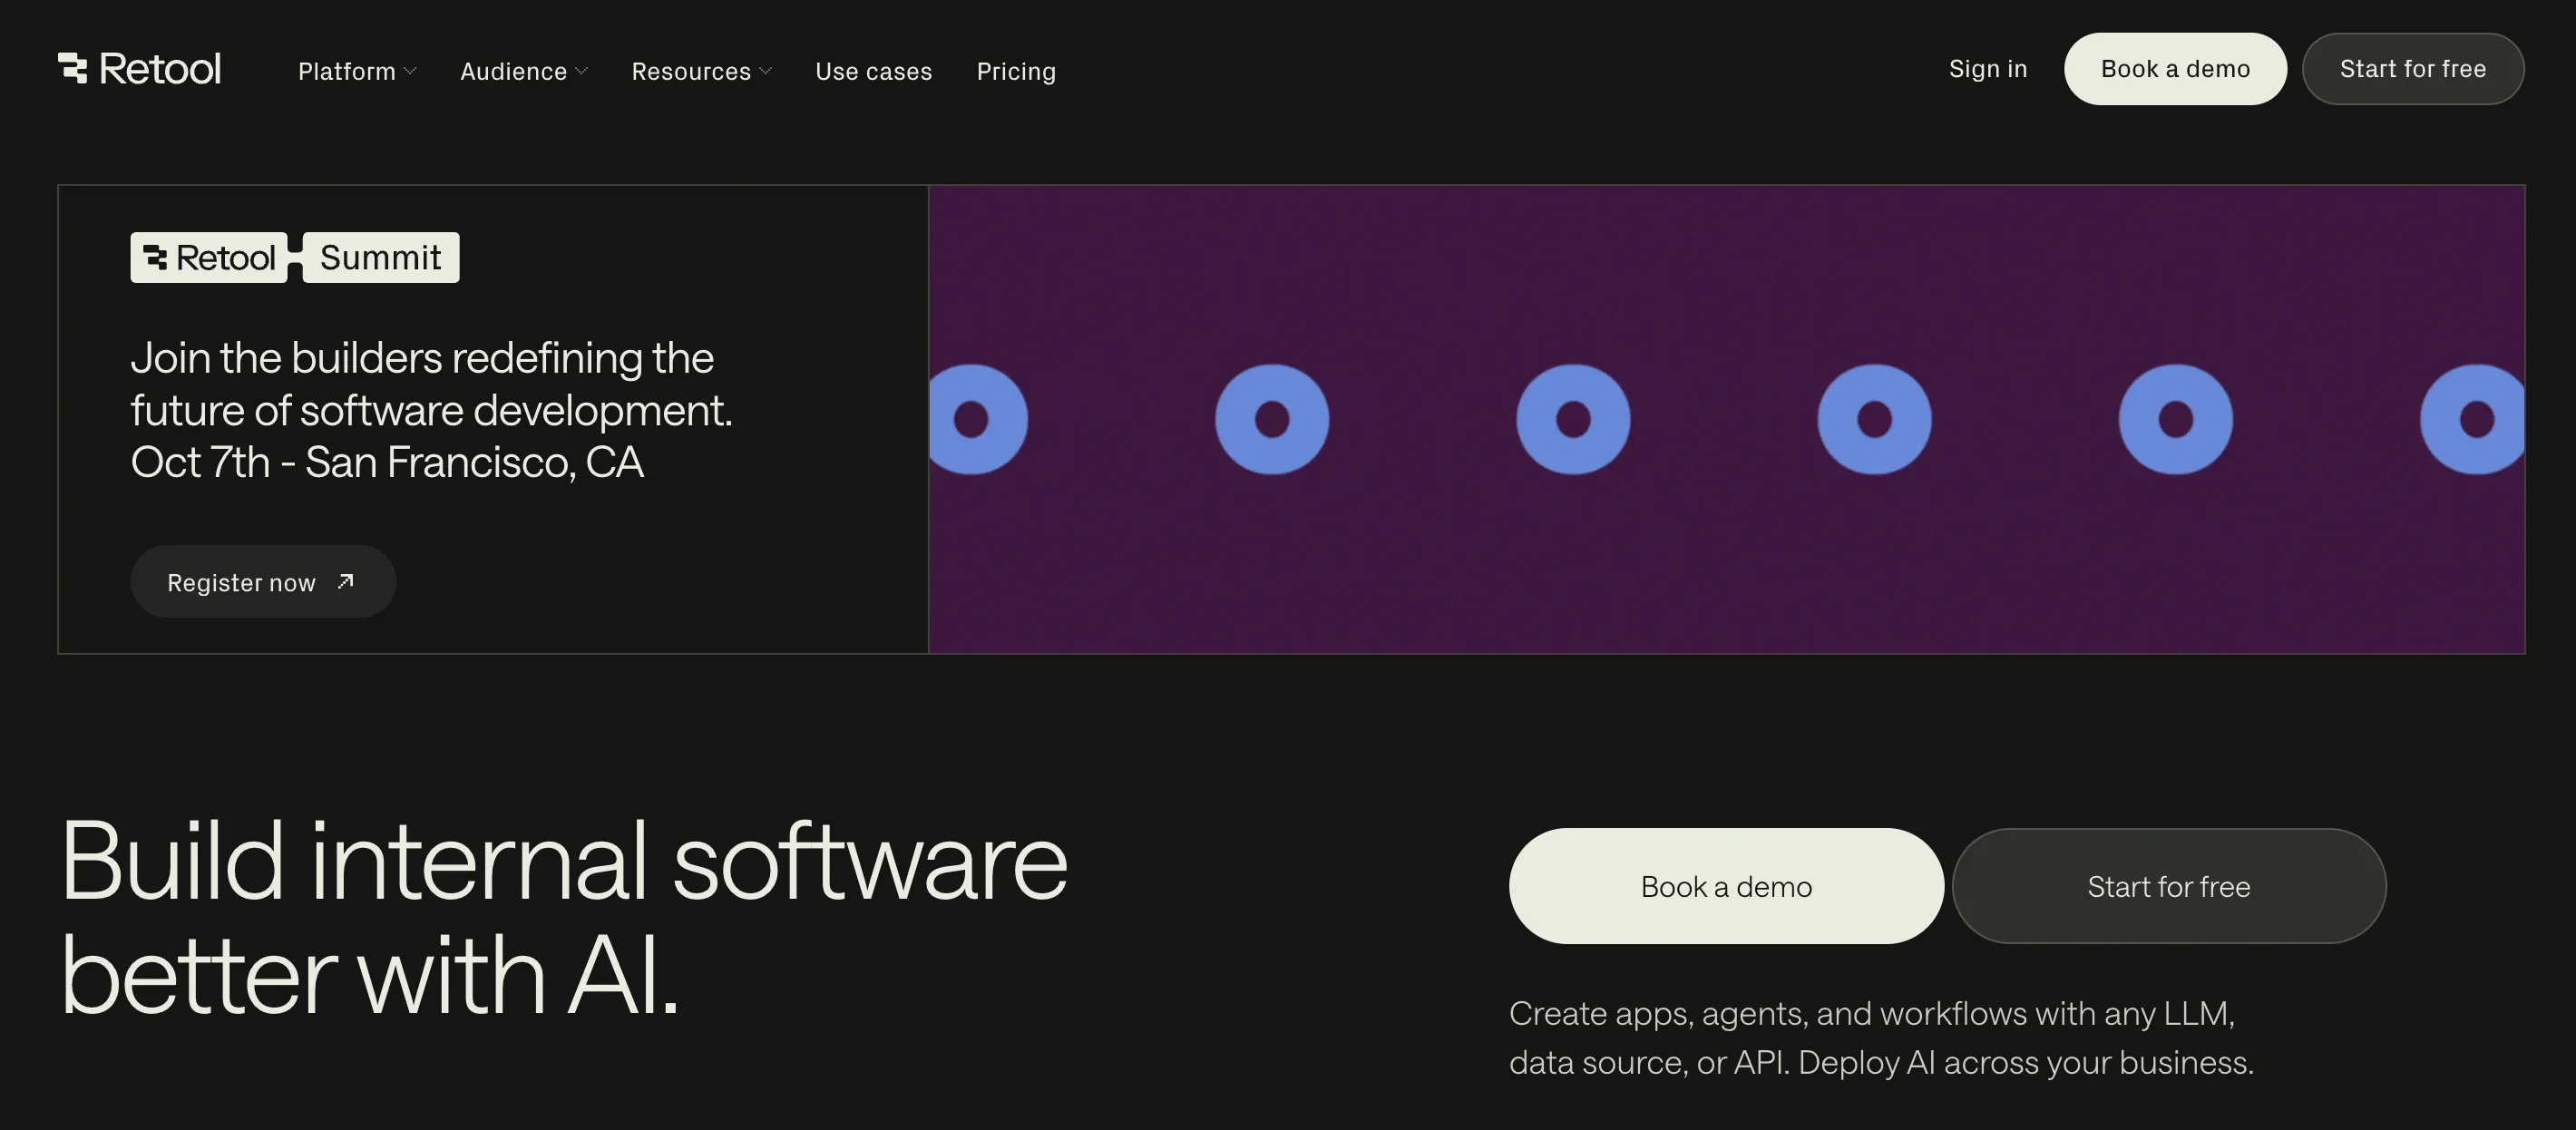This screenshot has height=1130, width=2576.
Task: Open the Pricing page
Action: [x=1016, y=71]
